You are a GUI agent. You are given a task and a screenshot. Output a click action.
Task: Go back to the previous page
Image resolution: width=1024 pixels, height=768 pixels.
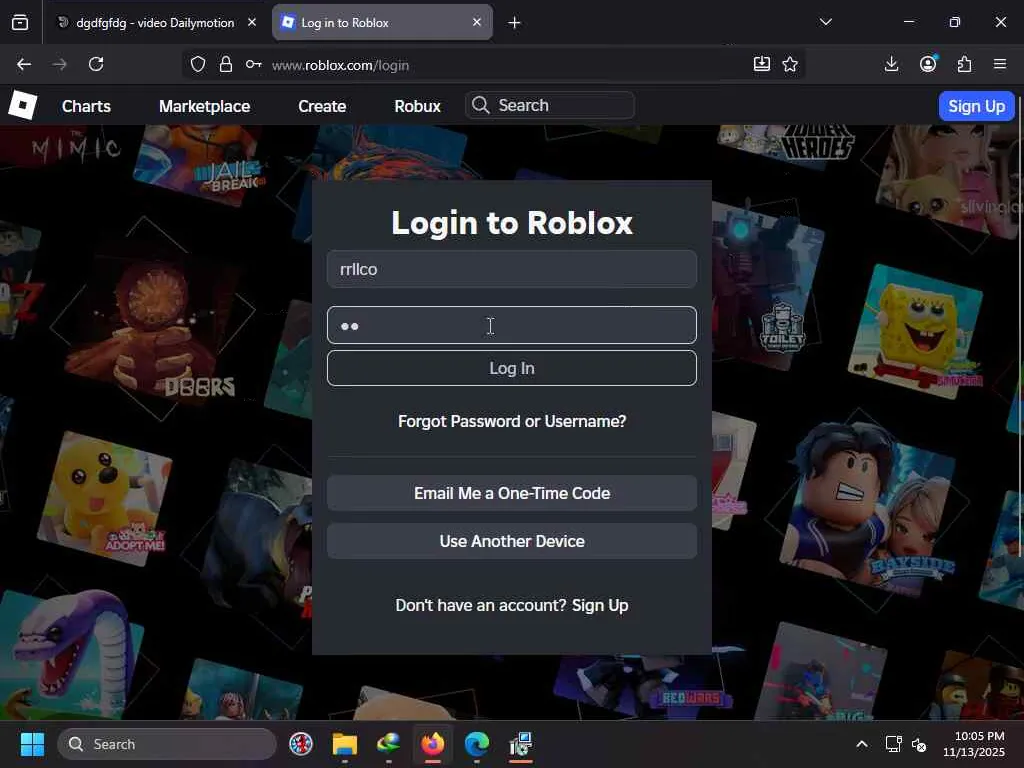(x=24, y=64)
